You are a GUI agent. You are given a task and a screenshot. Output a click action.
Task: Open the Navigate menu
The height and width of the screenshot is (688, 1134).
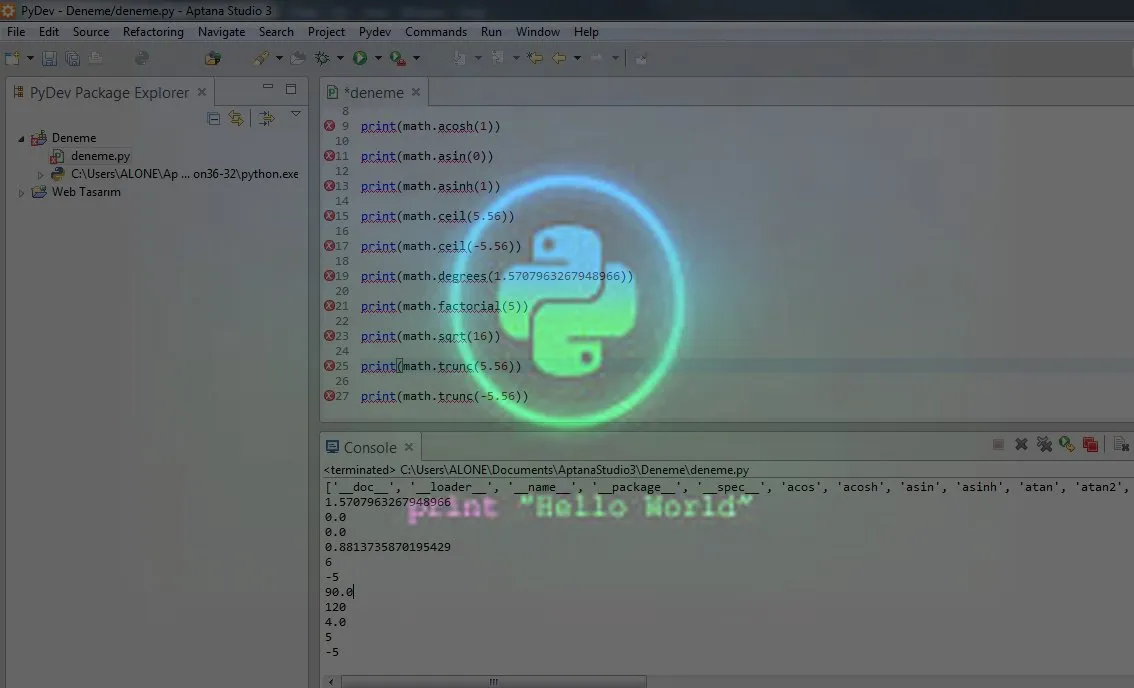point(221,32)
